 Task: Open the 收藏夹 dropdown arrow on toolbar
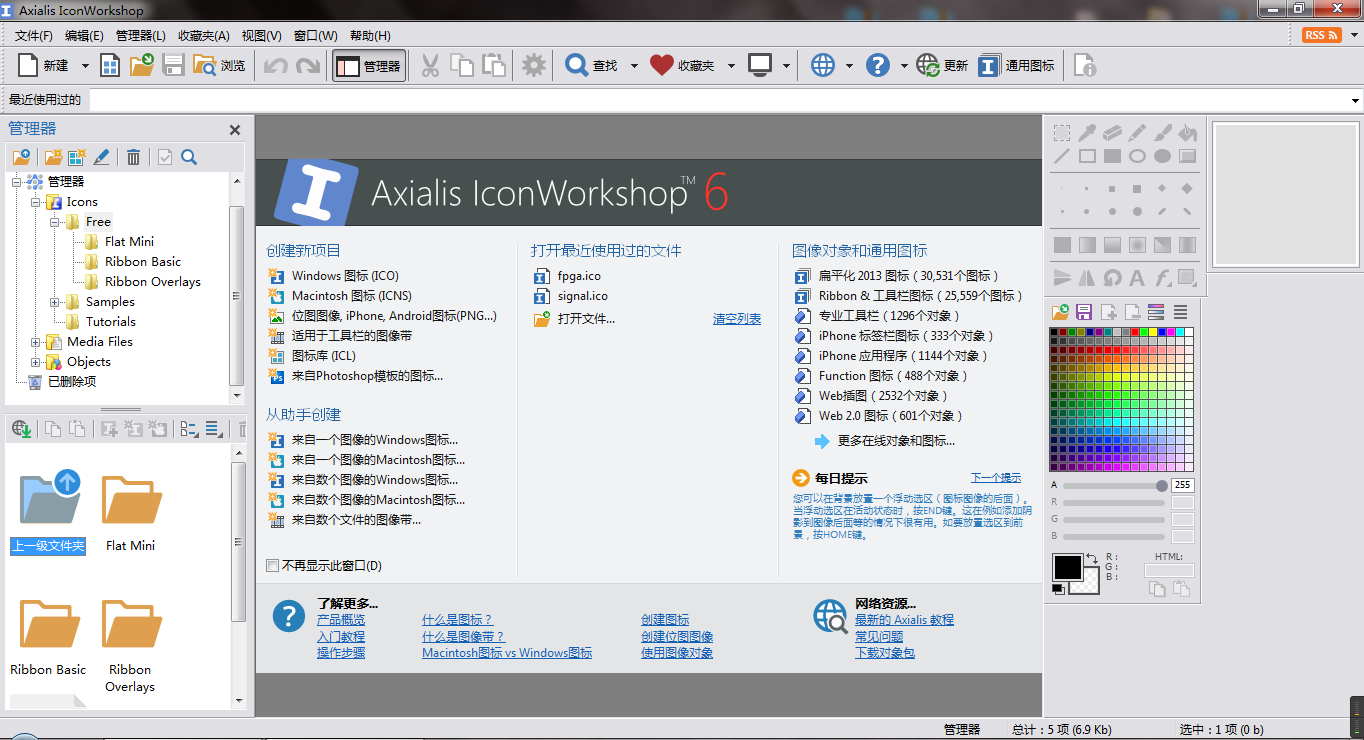(x=731, y=64)
